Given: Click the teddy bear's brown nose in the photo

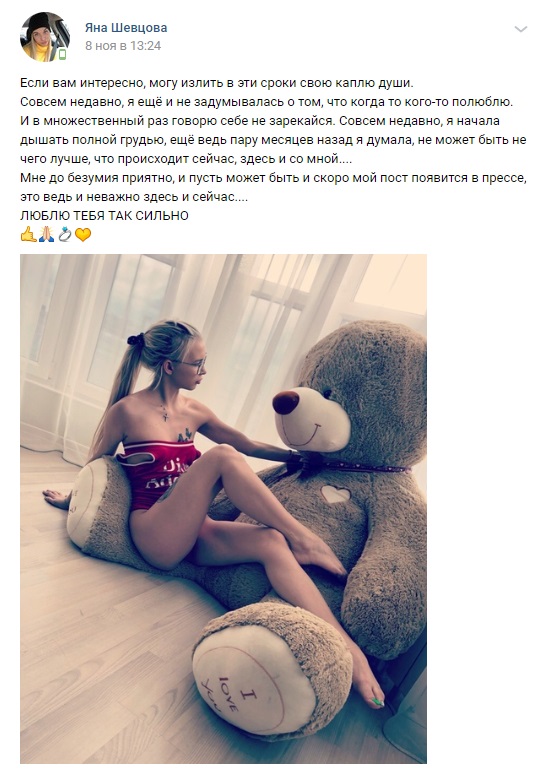Looking at the screenshot, I should click(286, 402).
